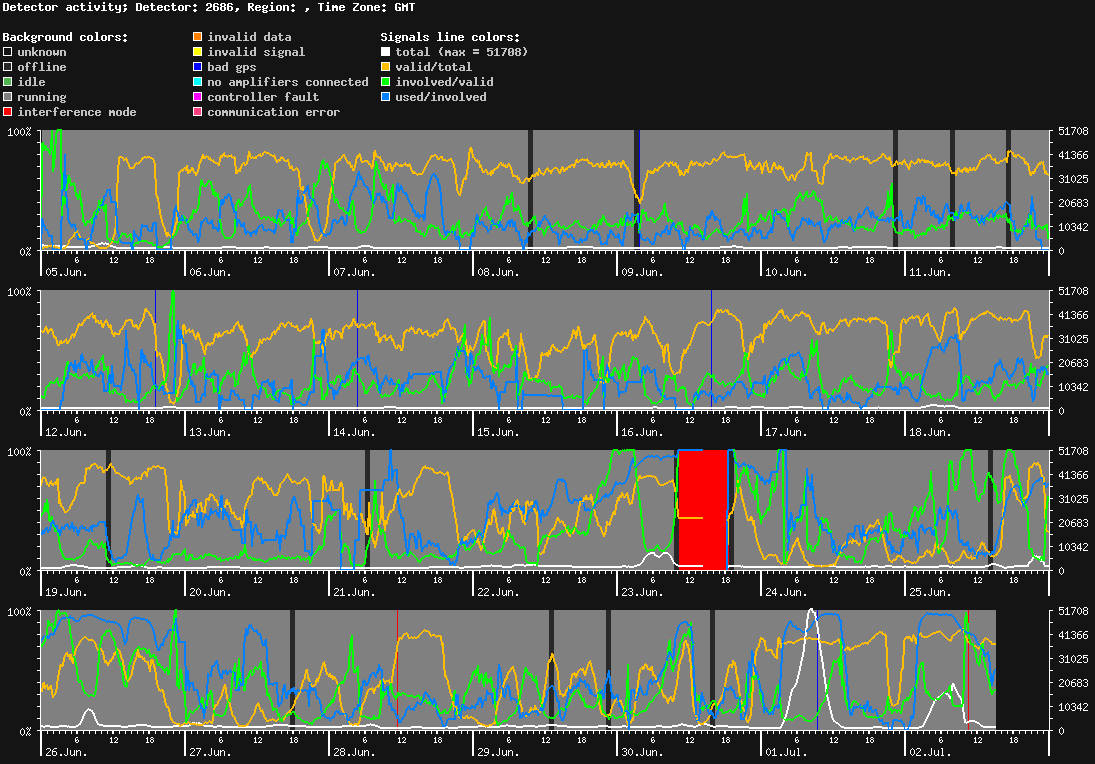Click the '26.Jun.' date label
1095x764 pixels.
coord(66,752)
